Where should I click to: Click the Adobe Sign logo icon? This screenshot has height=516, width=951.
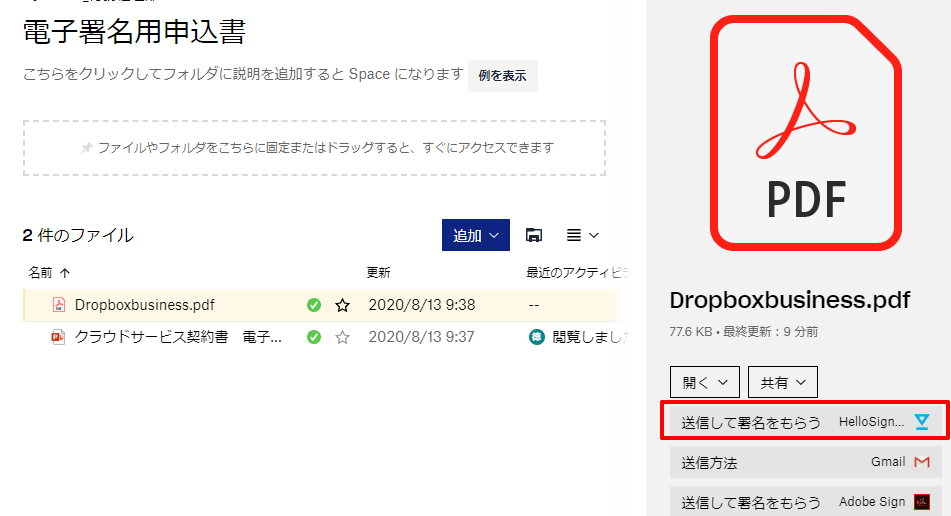(x=922, y=501)
